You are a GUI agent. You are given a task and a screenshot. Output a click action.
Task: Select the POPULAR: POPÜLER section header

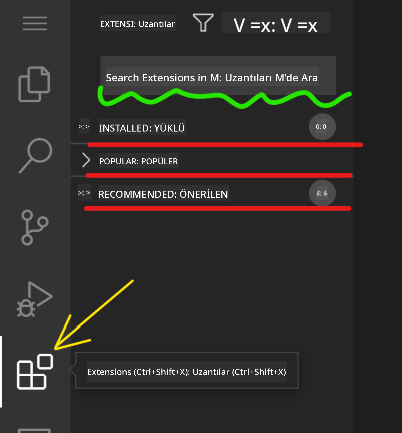138,161
